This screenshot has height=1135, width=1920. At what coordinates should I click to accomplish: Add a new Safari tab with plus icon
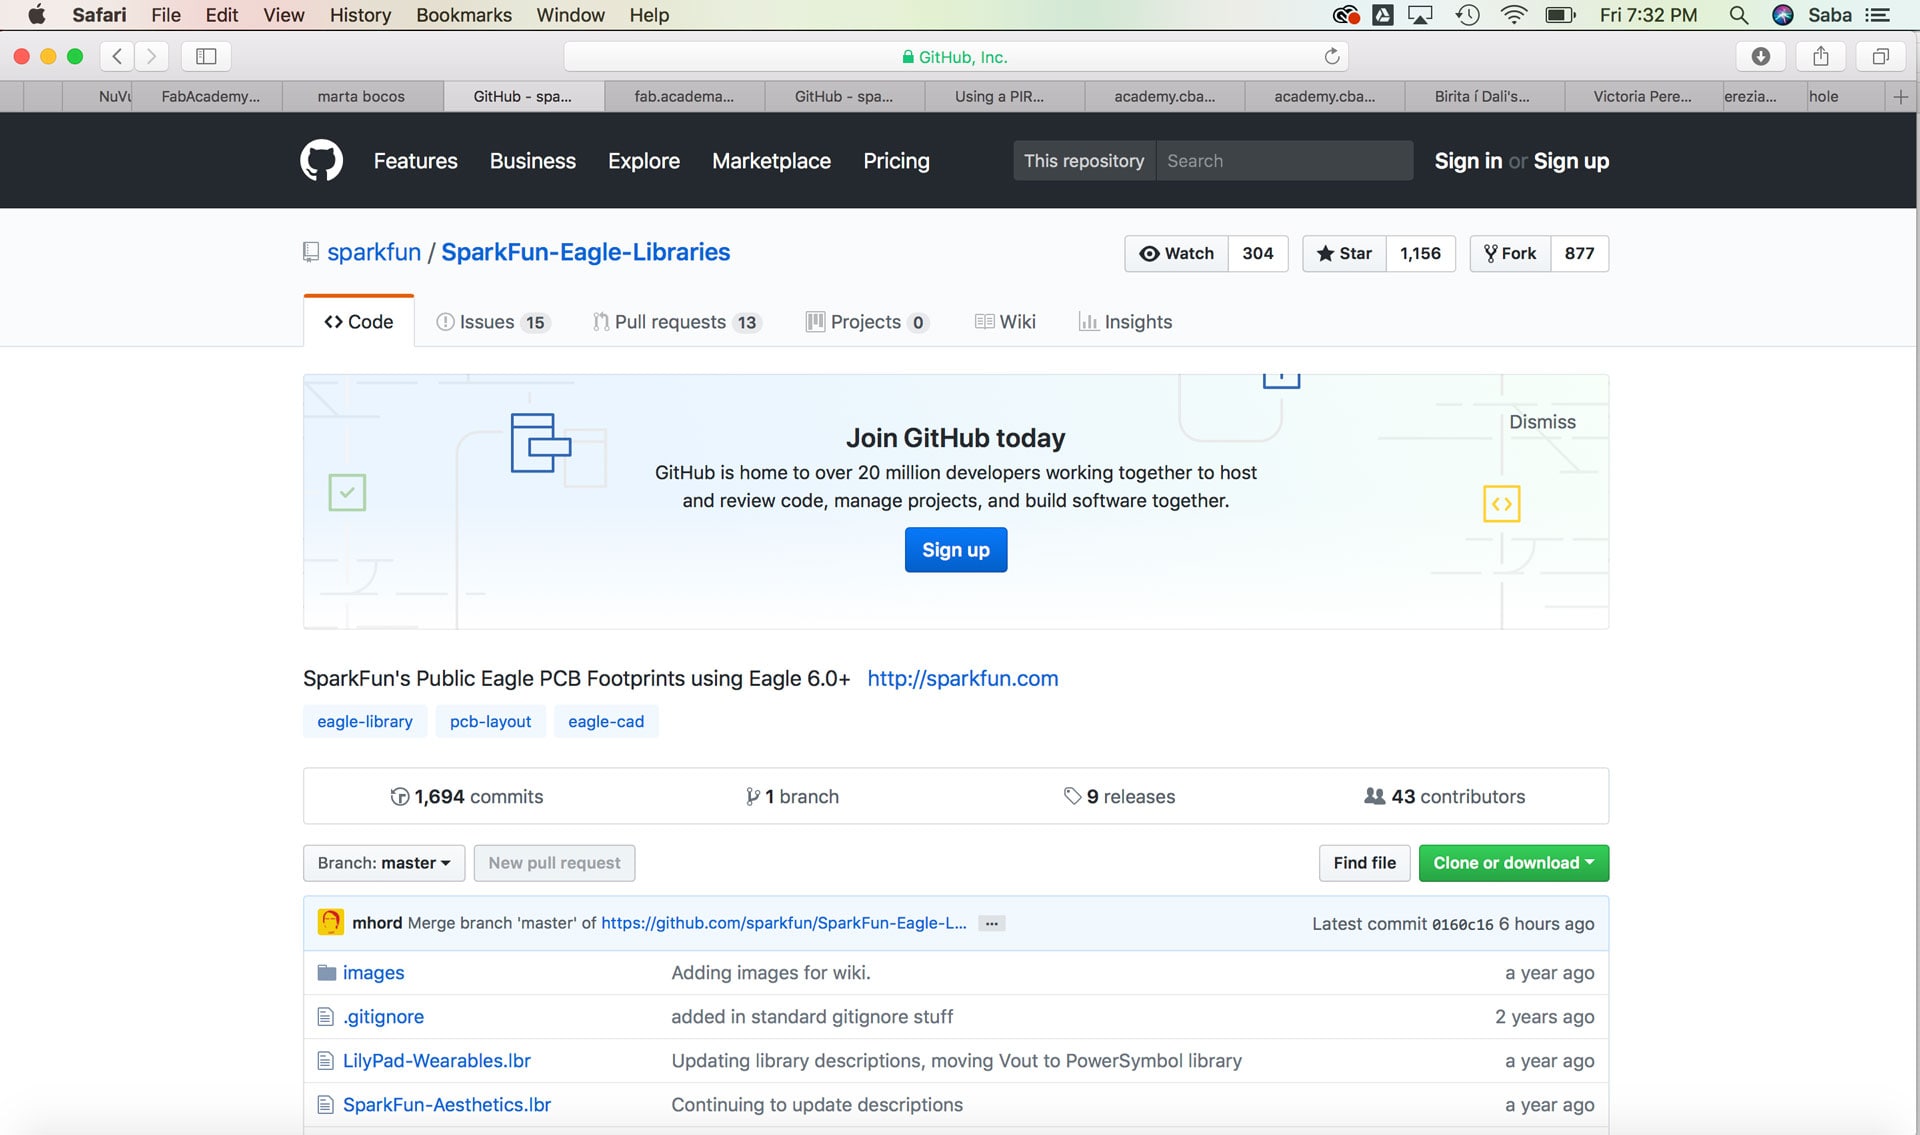pos(1900,96)
